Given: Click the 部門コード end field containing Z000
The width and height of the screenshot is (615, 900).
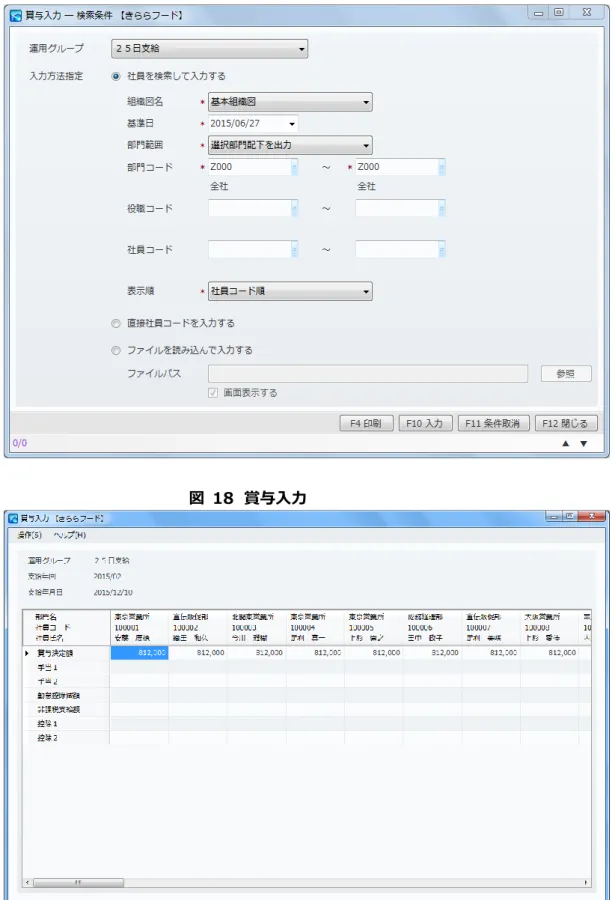Looking at the screenshot, I should 397,167.
